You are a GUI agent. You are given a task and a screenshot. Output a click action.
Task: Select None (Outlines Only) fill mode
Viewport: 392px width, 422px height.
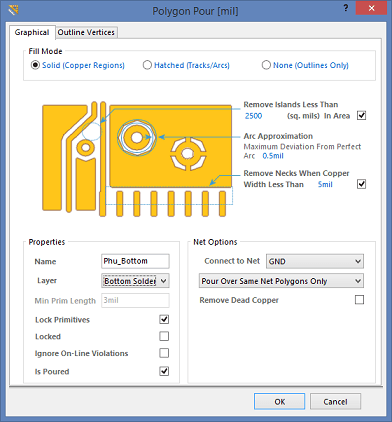(305, 65)
